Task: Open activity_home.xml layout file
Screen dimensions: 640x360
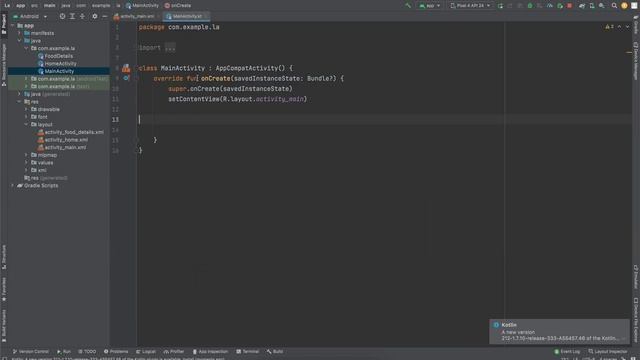Action: [x=62, y=140]
